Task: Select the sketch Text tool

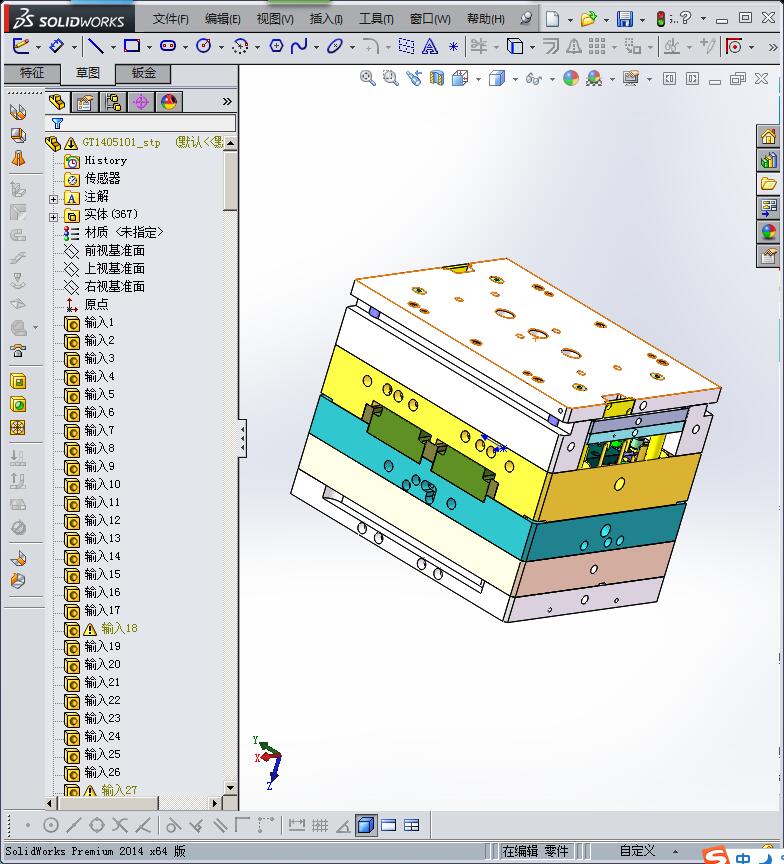Action: tap(430, 46)
